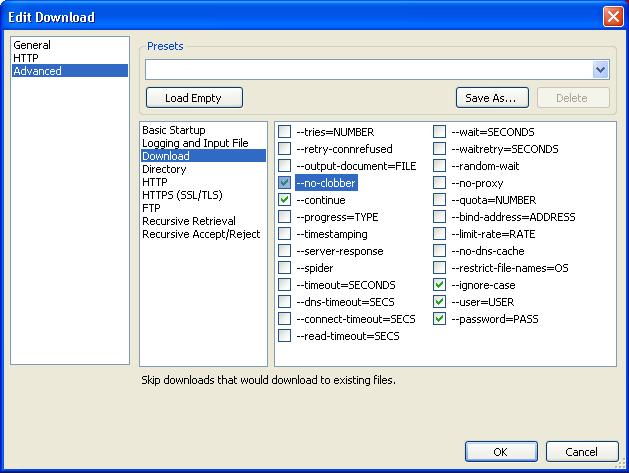Uncheck the --password=PASS checkbox
Screen dimensions: 629x473
click(440, 319)
